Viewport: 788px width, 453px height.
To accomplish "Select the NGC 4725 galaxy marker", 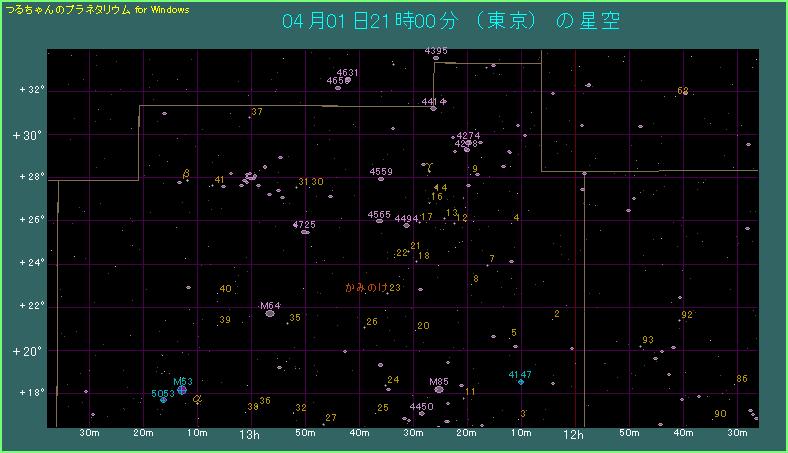I will click(x=305, y=232).
